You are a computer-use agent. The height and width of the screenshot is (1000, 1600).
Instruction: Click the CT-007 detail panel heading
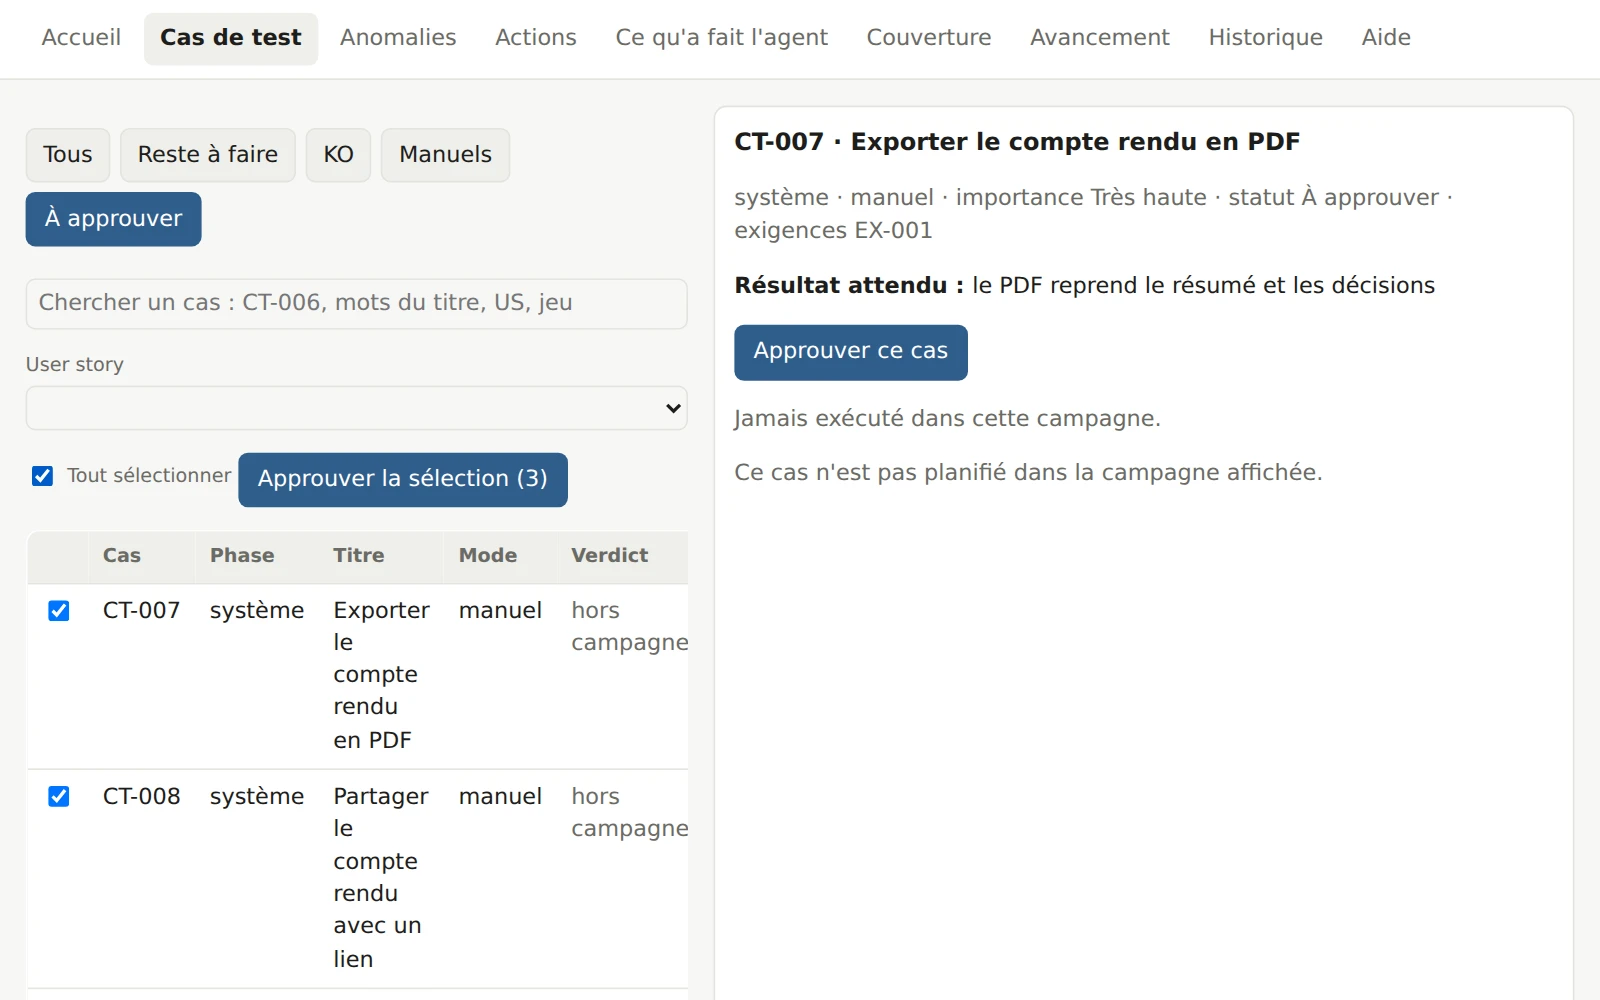click(1017, 142)
